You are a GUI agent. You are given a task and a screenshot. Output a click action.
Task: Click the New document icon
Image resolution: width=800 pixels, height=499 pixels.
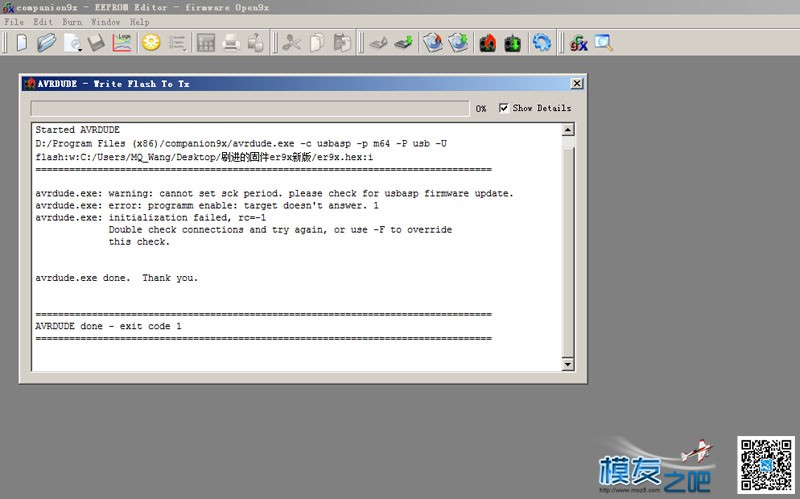pyautogui.click(x=21, y=43)
